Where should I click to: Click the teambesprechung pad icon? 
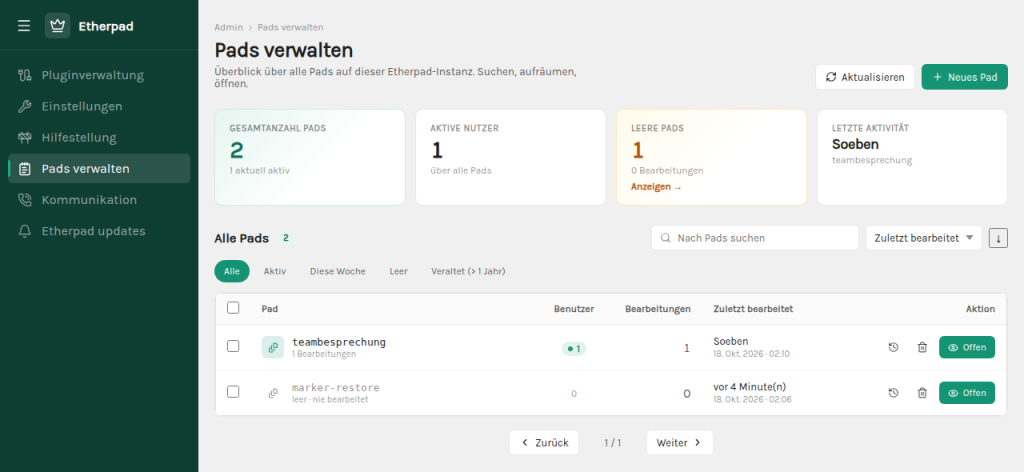point(273,347)
